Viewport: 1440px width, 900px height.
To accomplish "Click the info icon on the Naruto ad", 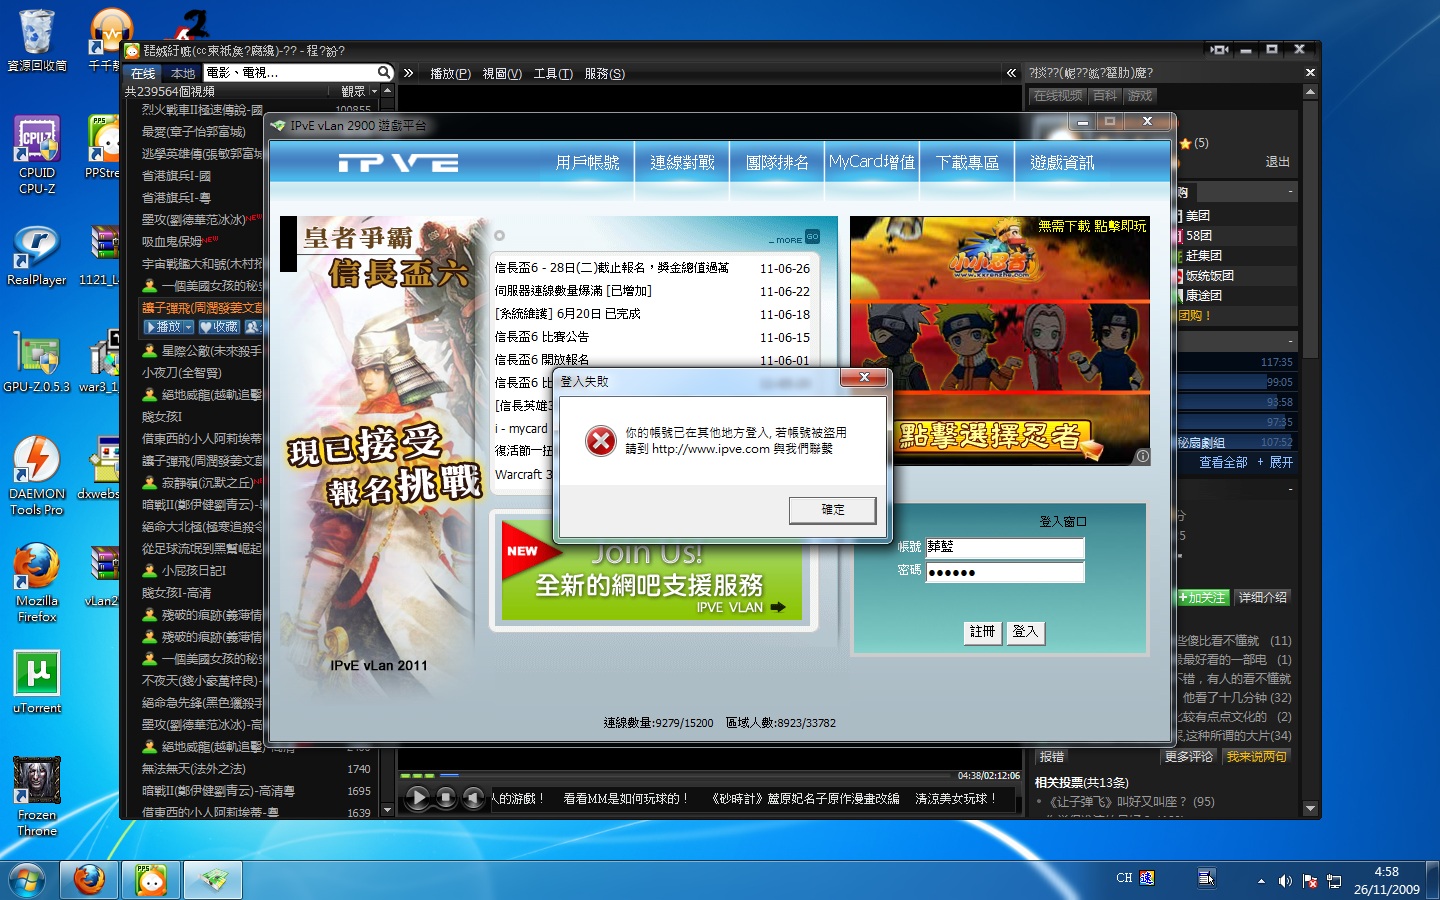I will pos(1142,456).
